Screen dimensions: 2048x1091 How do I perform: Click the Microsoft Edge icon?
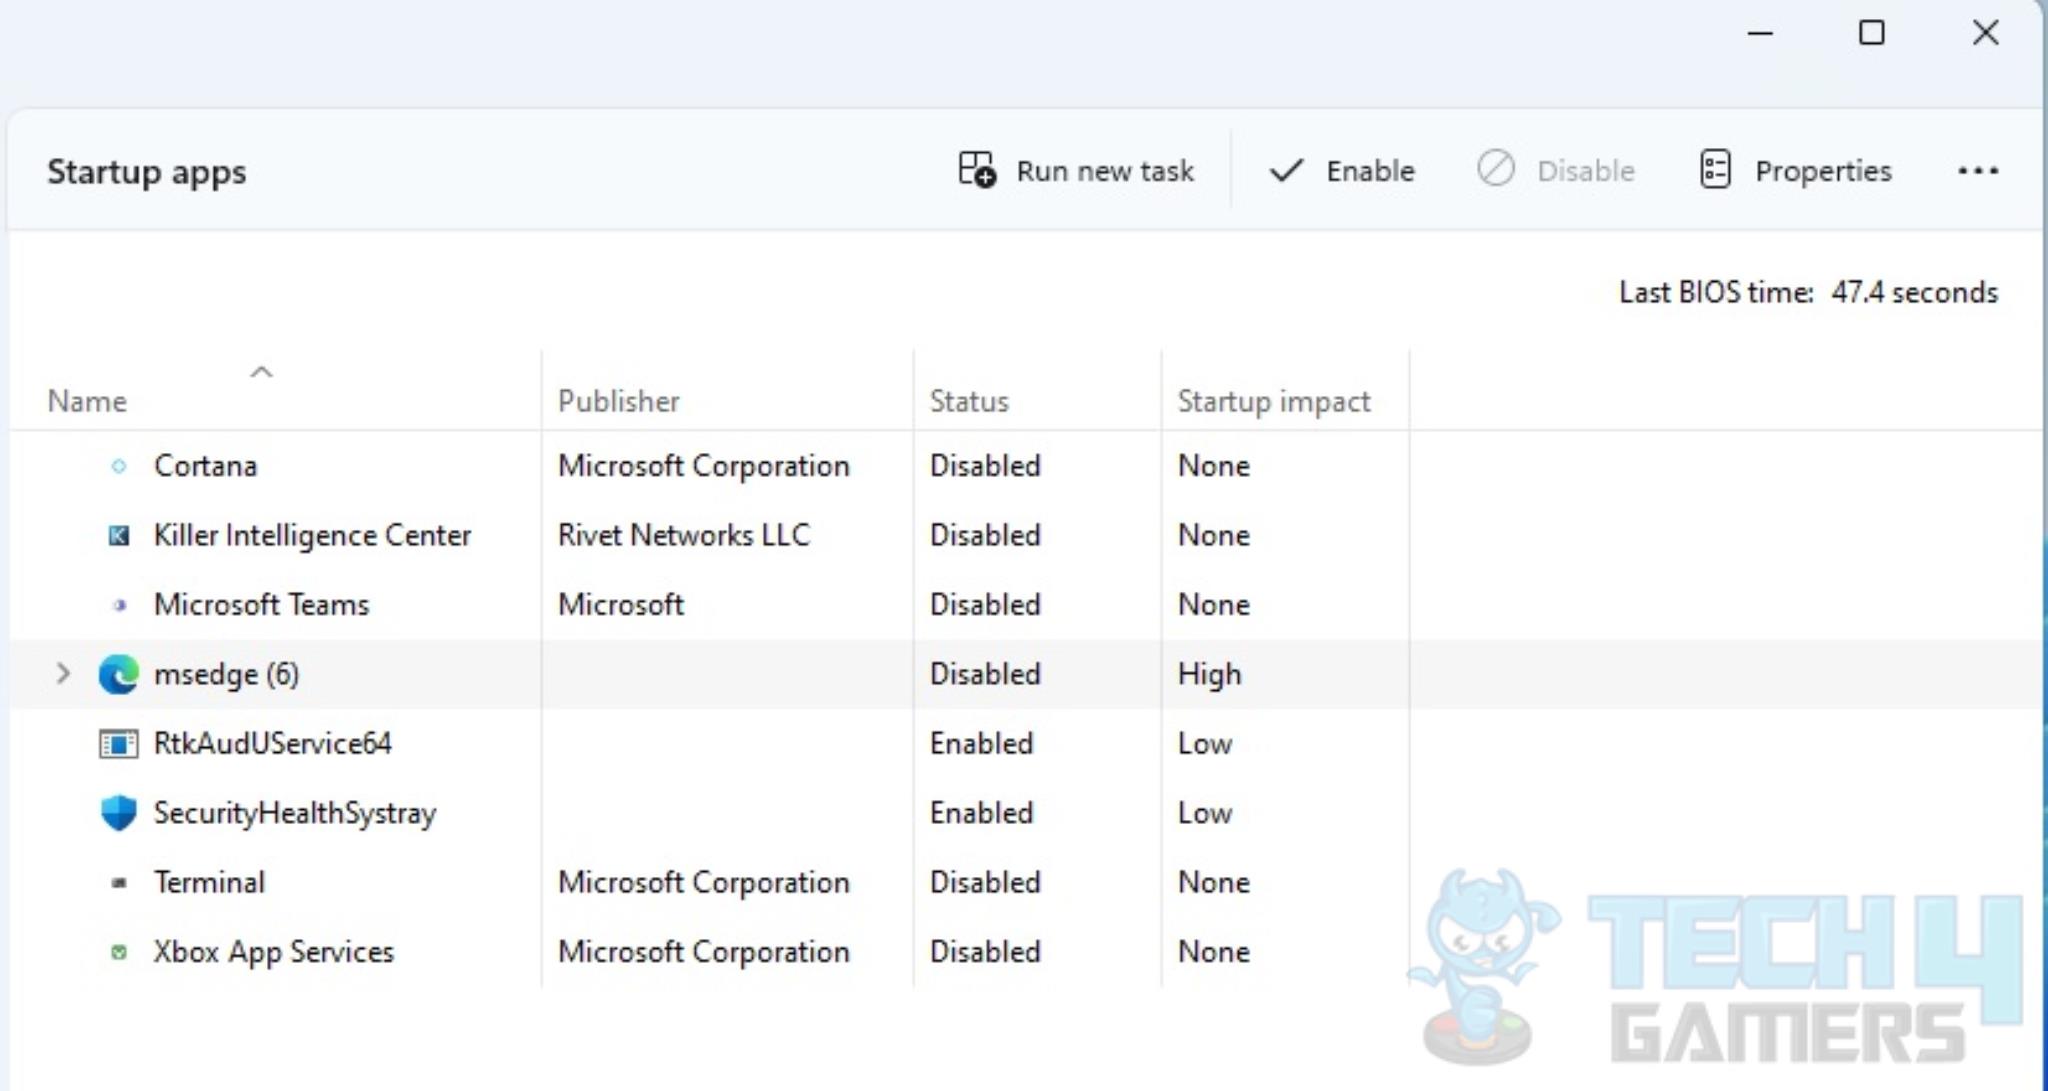[118, 674]
